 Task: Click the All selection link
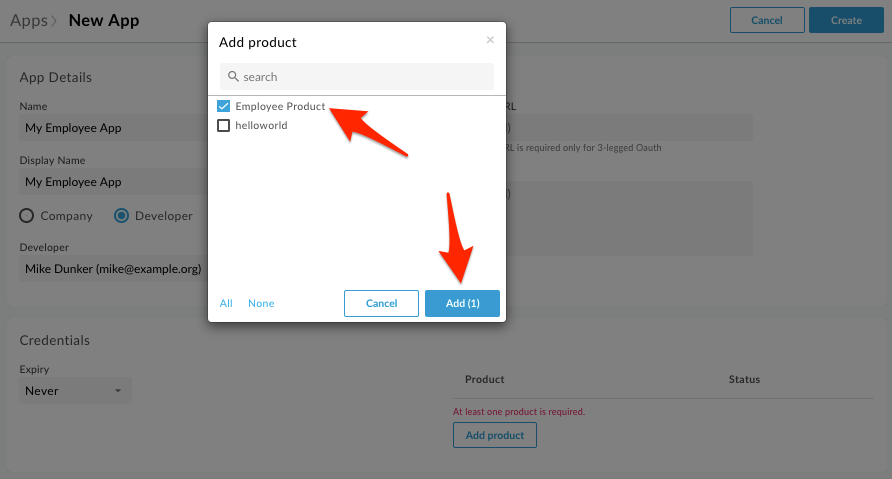tap(226, 303)
